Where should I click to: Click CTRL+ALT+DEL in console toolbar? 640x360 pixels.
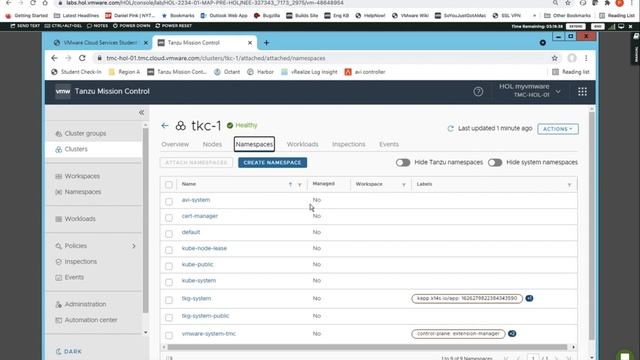point(63,26)
